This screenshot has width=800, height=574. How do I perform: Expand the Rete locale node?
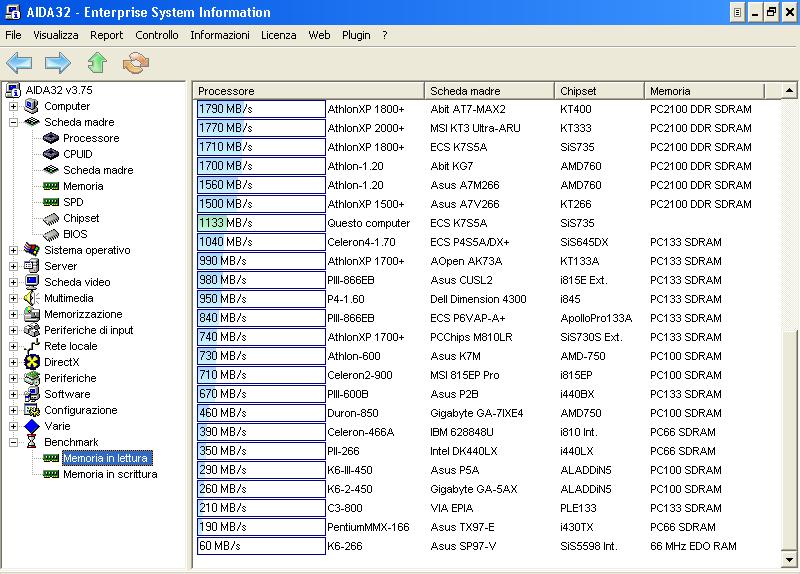coord(13,346)
